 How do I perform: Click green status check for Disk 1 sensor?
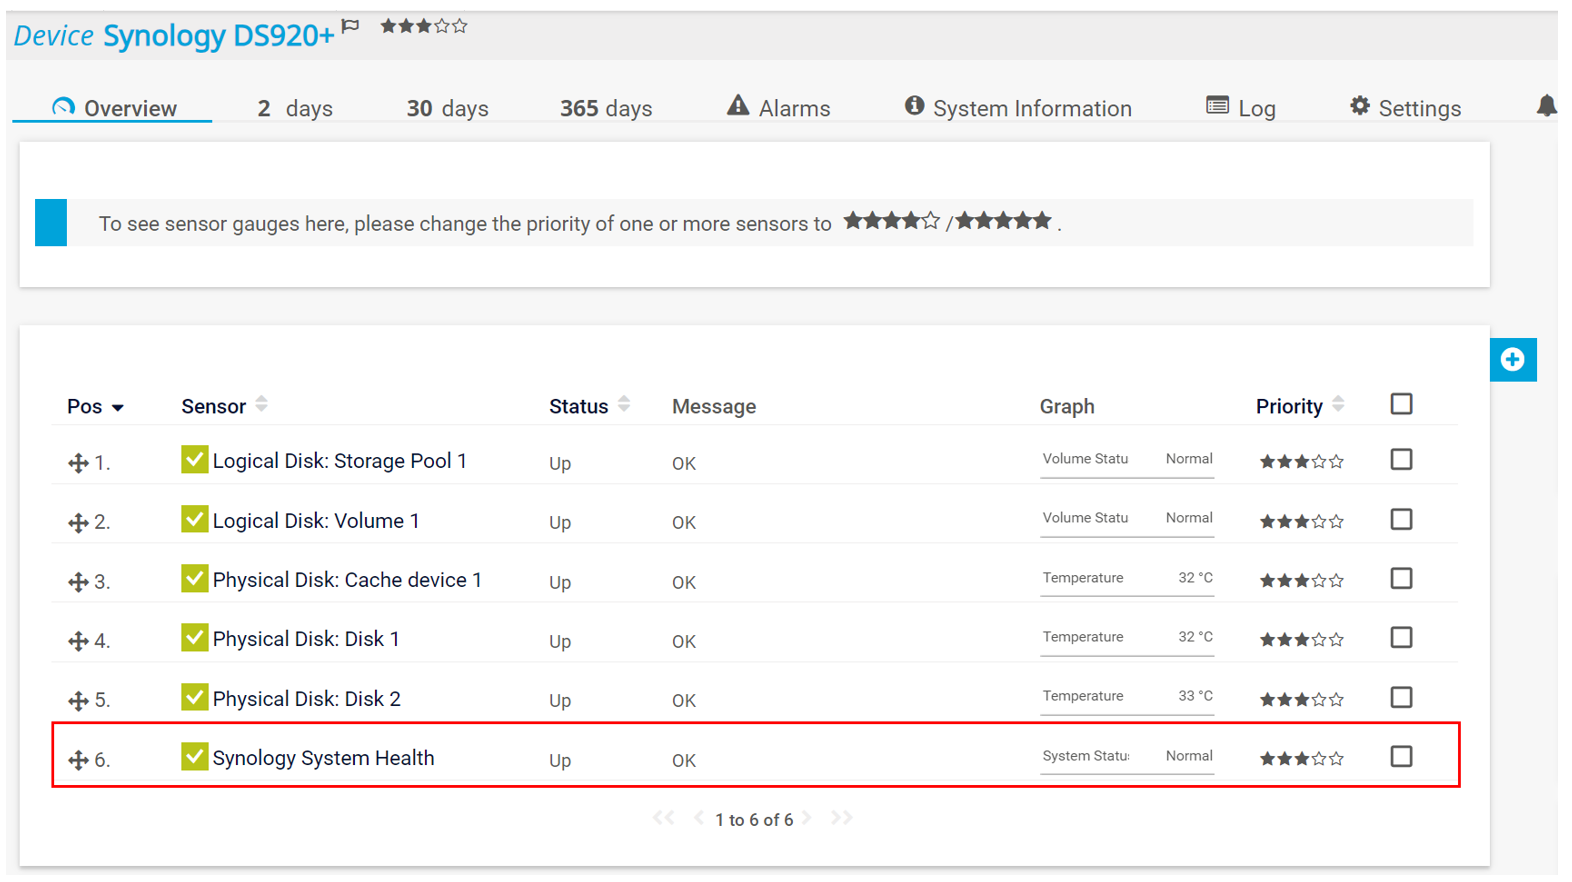[x=194, y=638]
